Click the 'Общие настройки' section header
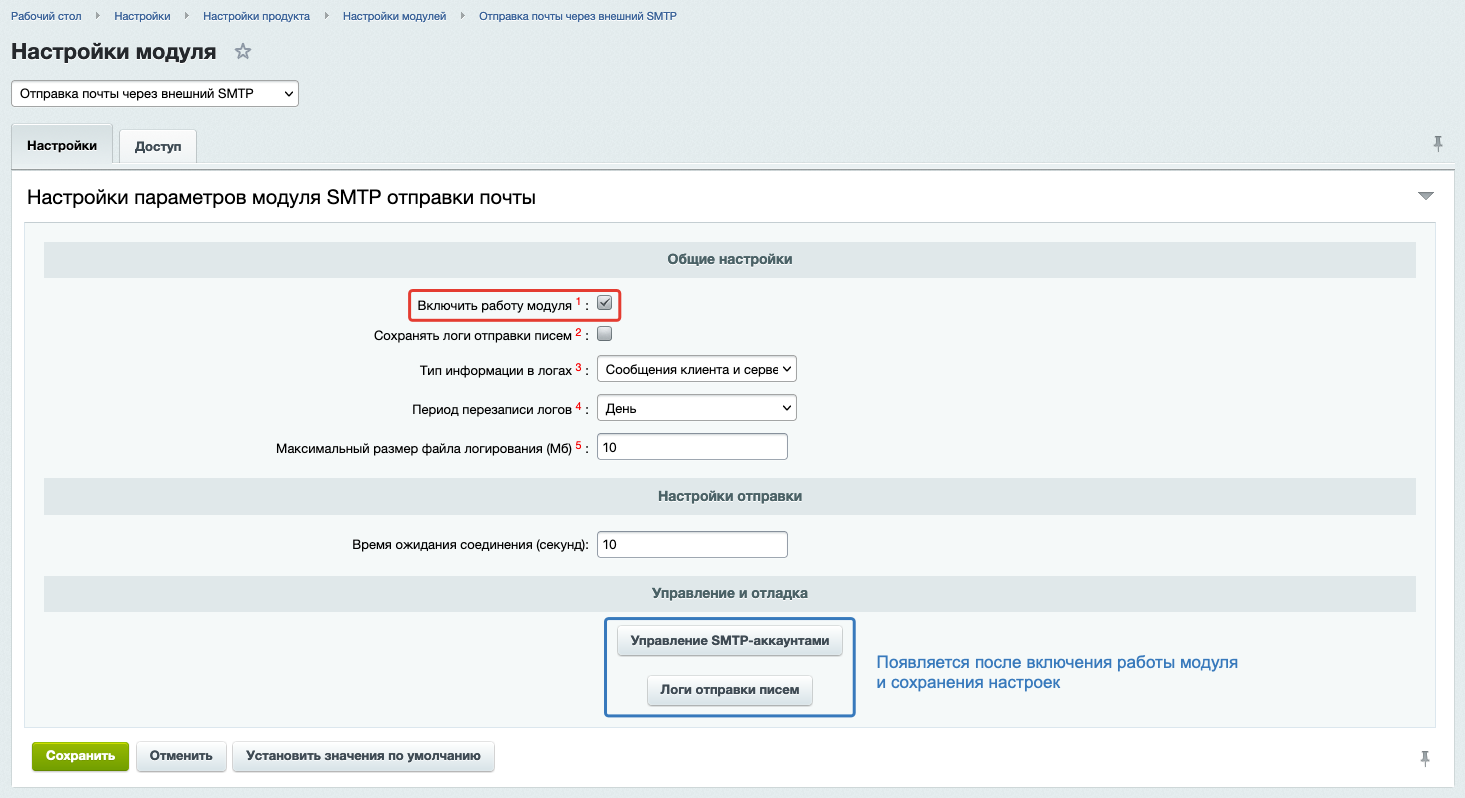 point(730,259)
